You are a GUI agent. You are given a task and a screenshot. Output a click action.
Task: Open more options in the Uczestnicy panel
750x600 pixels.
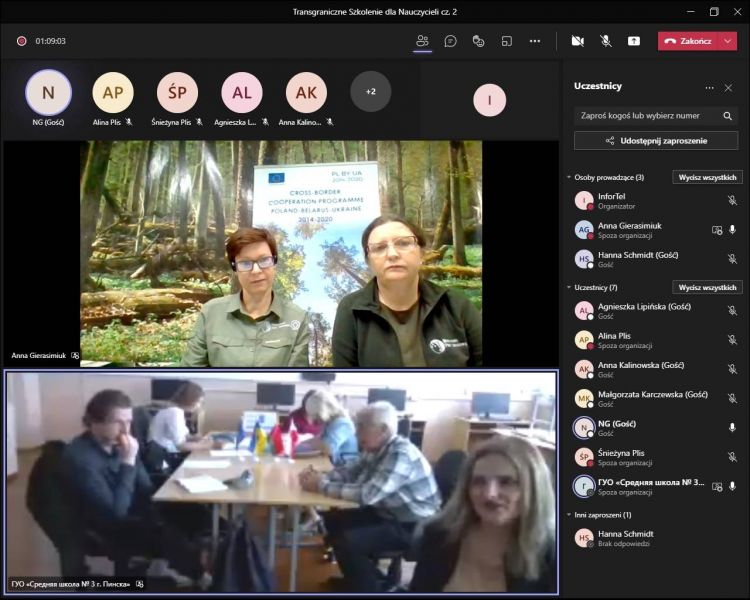point(710,88)
